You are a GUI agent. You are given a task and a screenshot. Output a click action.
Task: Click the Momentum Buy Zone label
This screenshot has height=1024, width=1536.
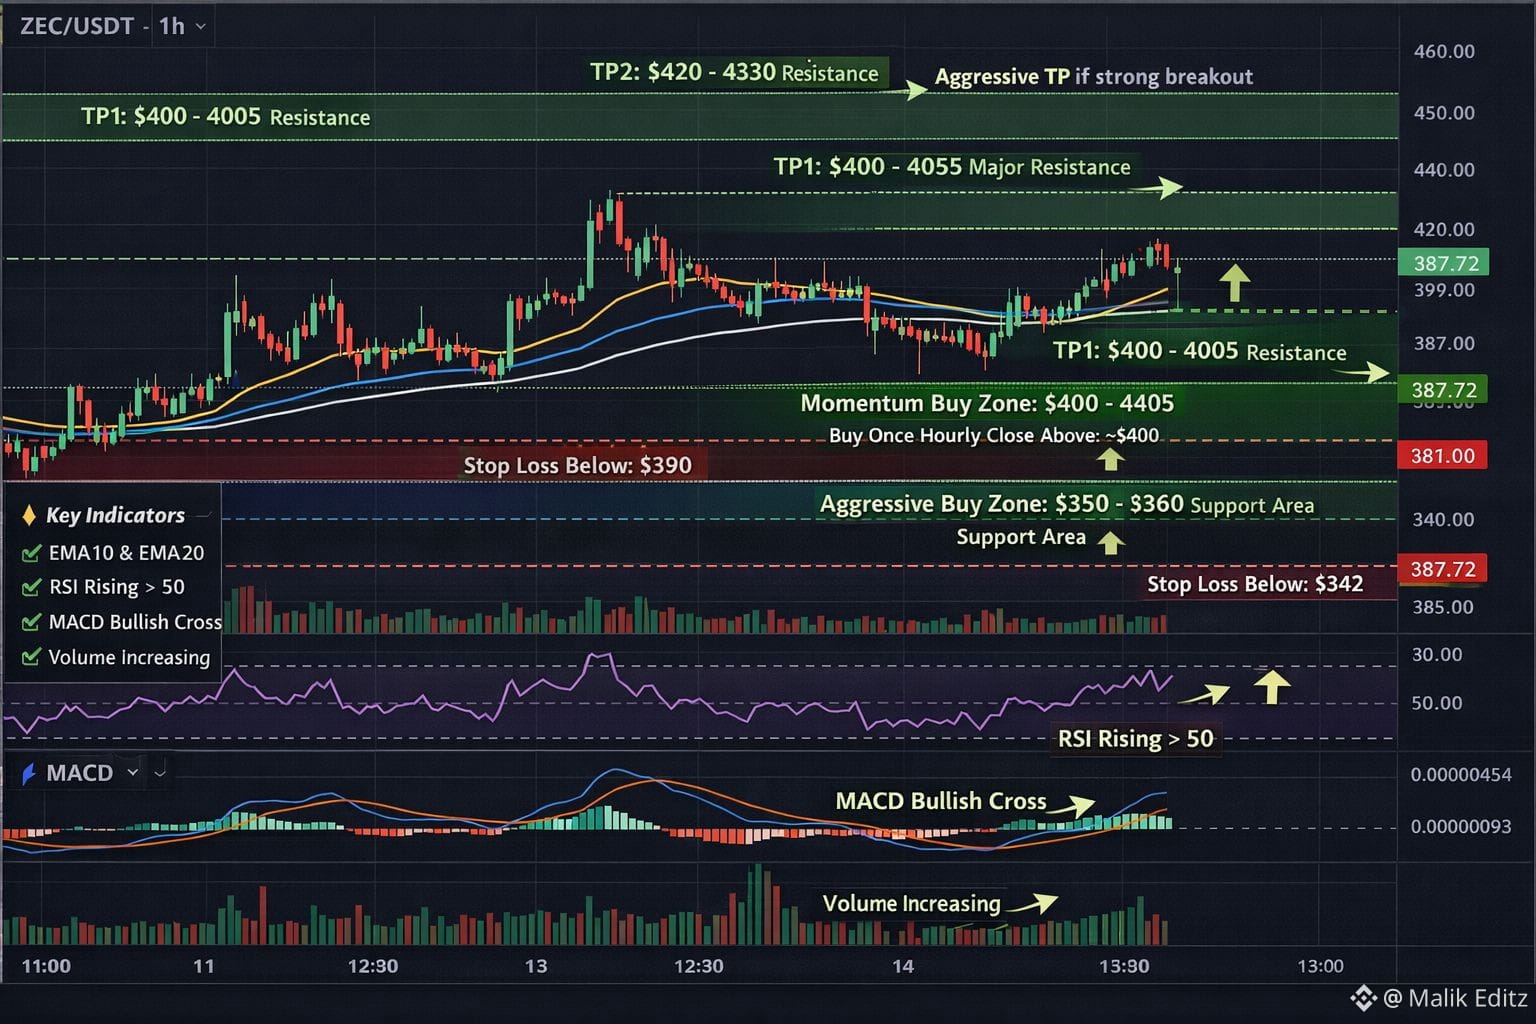987,404
